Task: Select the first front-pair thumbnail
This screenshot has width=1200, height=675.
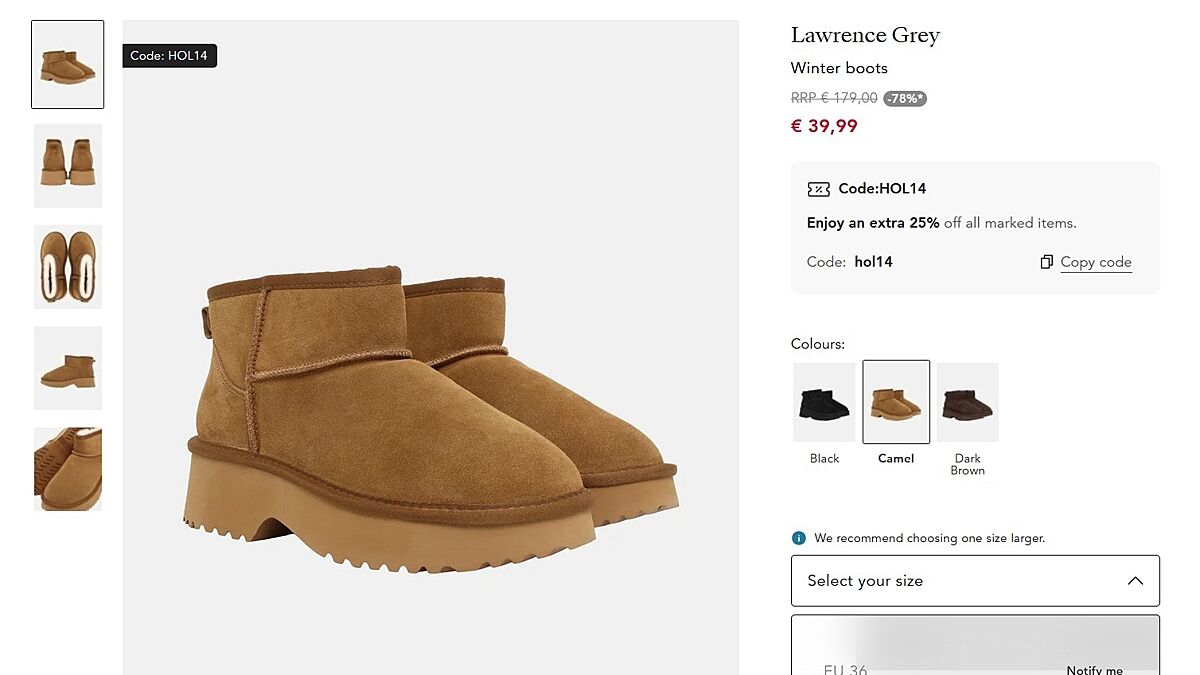Action: click(68, 64)
